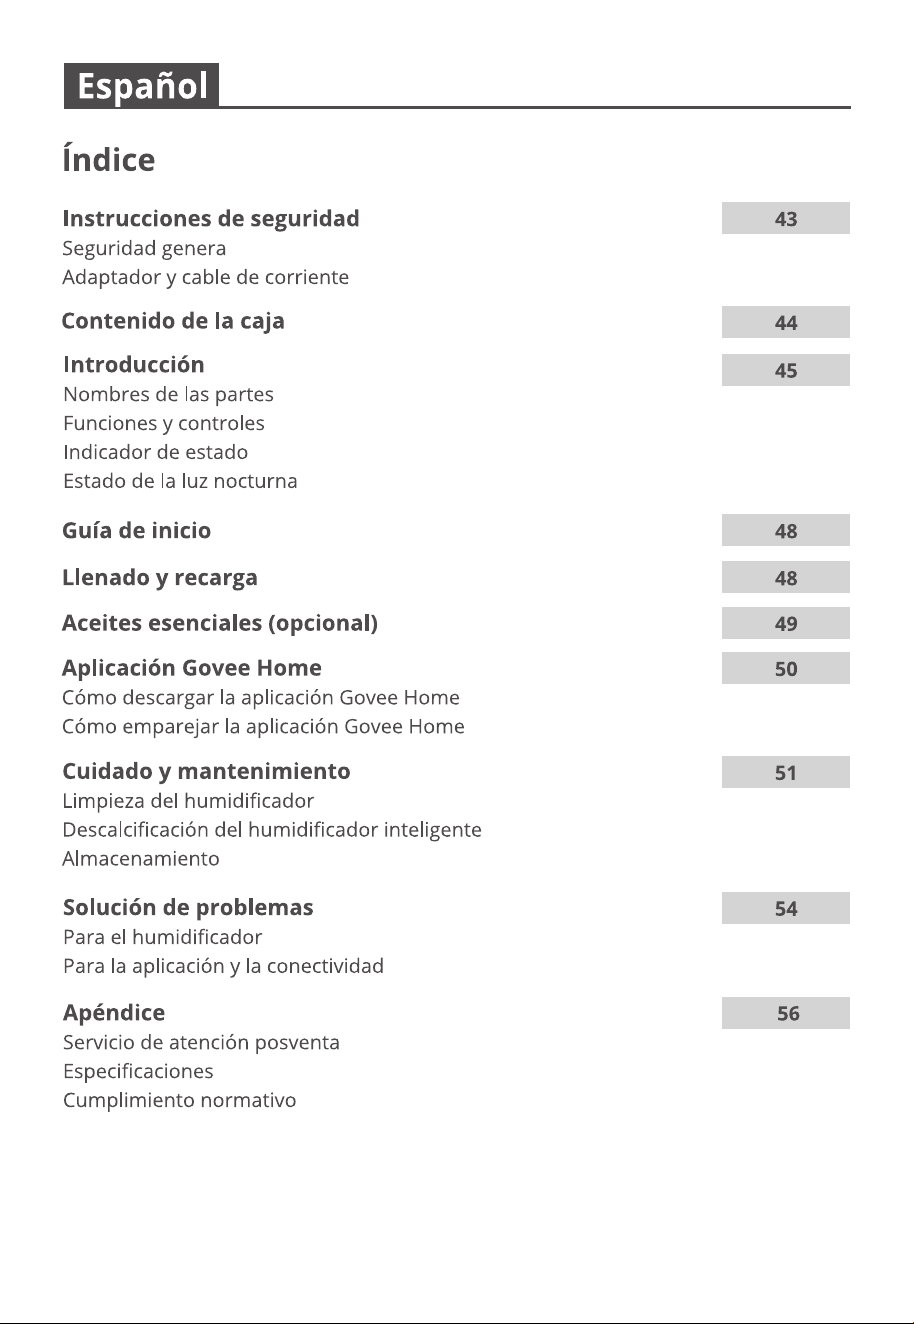The width and height of the screenshot is (914, 1324).
Task: Select Llenado y recarga heading
Action: (160, 577)
